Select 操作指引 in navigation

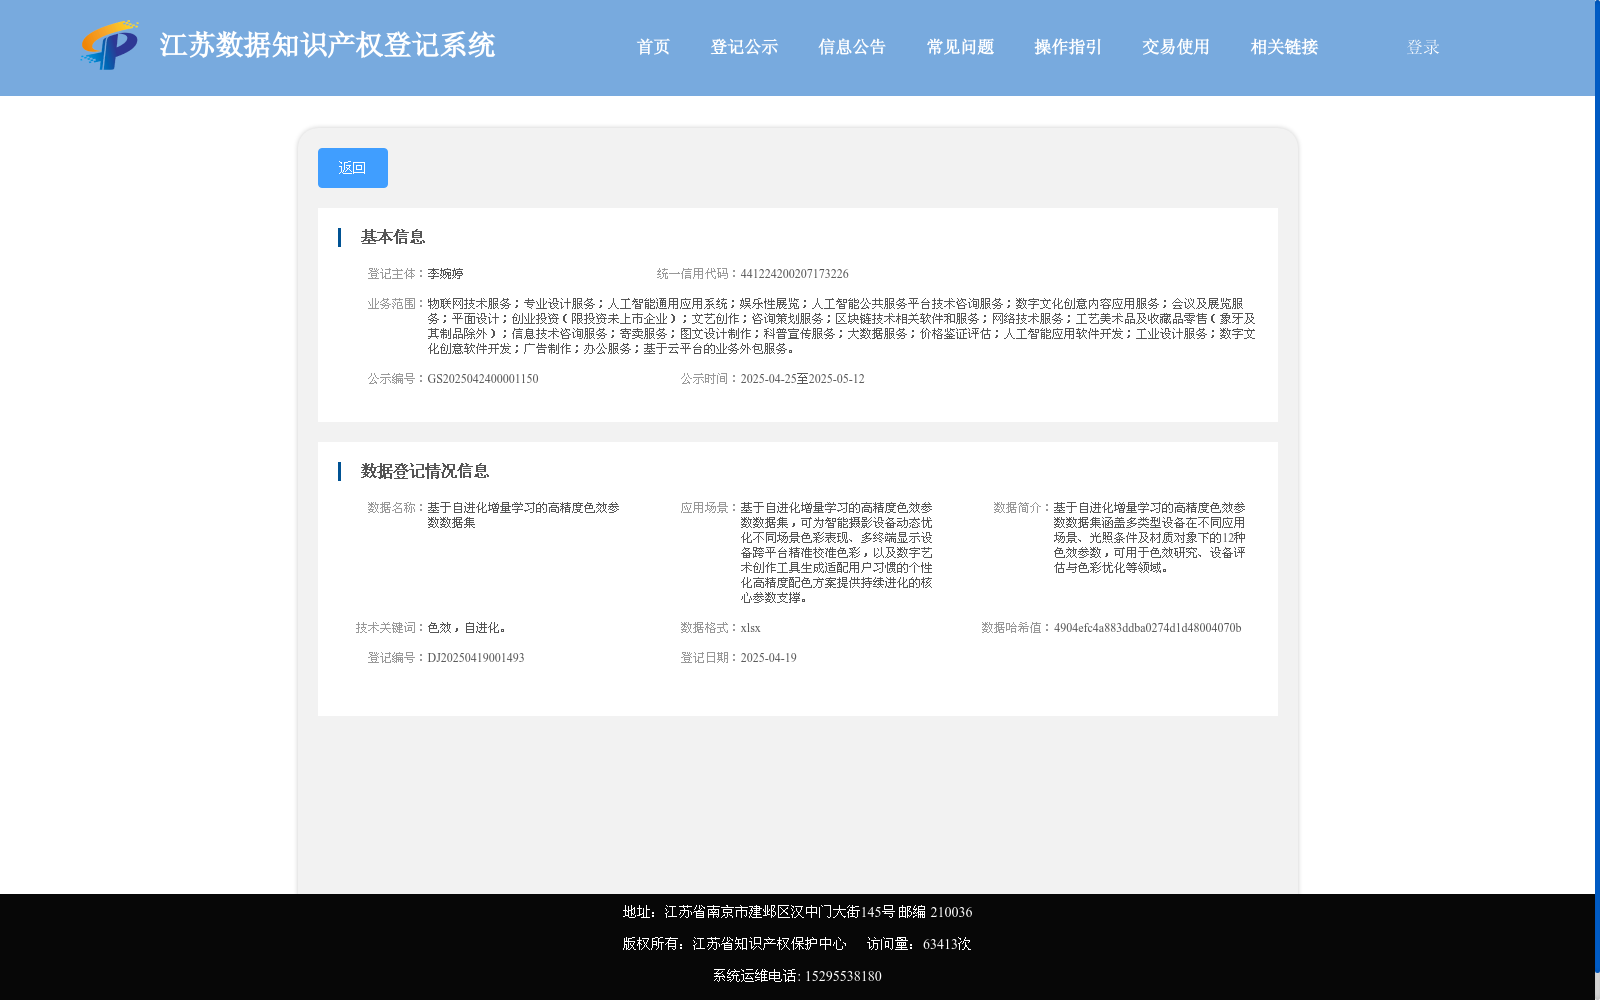1068,47
